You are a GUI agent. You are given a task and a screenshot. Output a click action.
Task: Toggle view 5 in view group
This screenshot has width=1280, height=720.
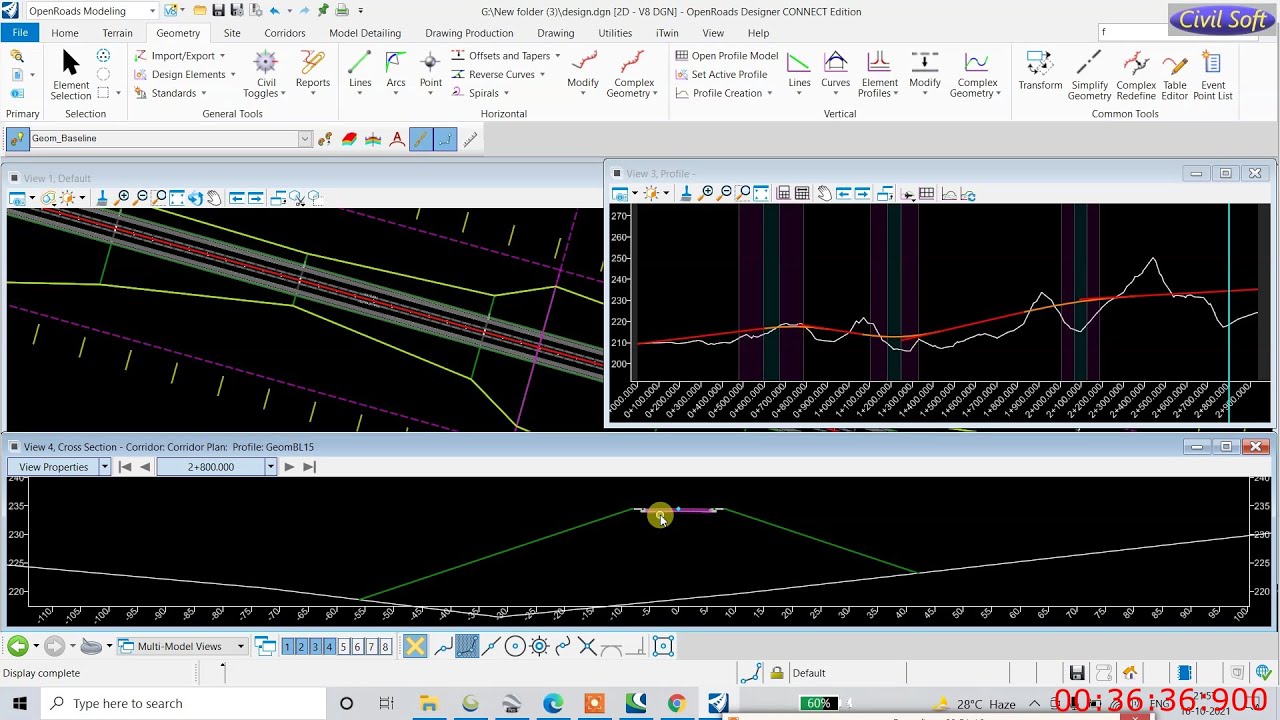coord(343,647)
